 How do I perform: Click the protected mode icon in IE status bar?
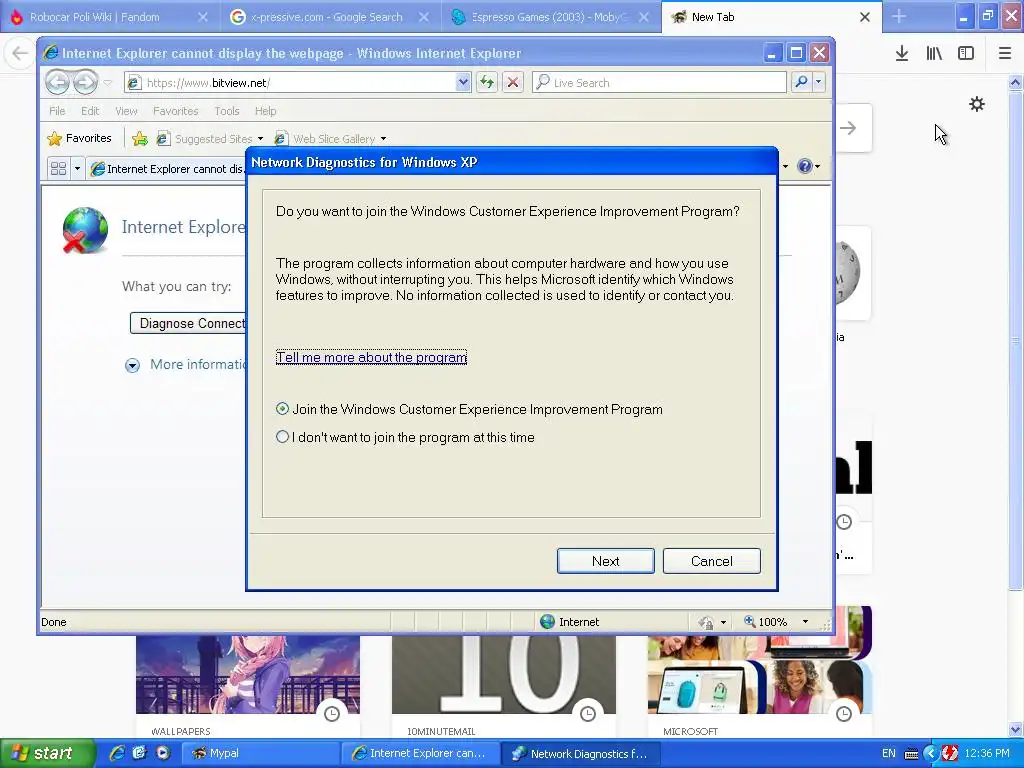point(705,622)
